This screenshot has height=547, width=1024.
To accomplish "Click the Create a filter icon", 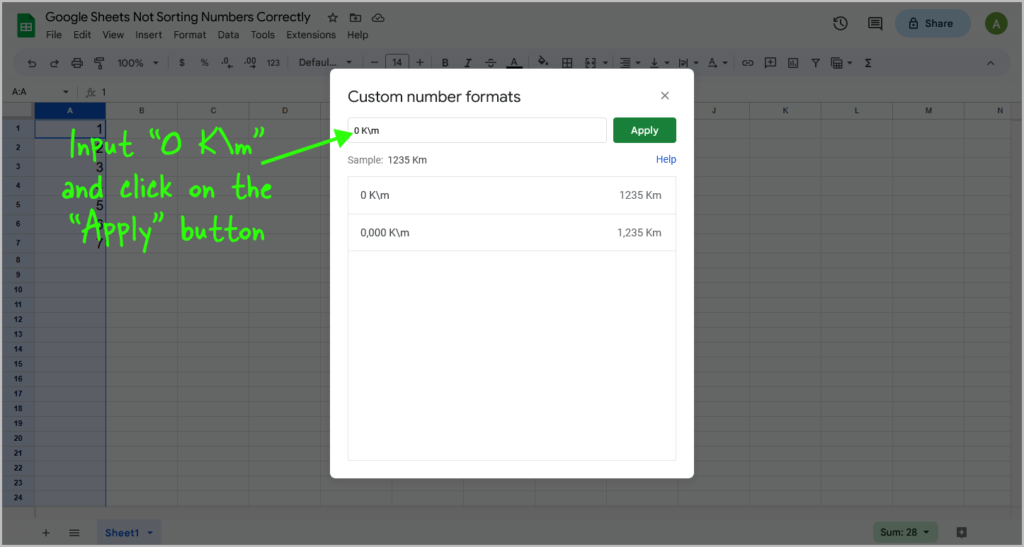I will click(x=815, y=63).
